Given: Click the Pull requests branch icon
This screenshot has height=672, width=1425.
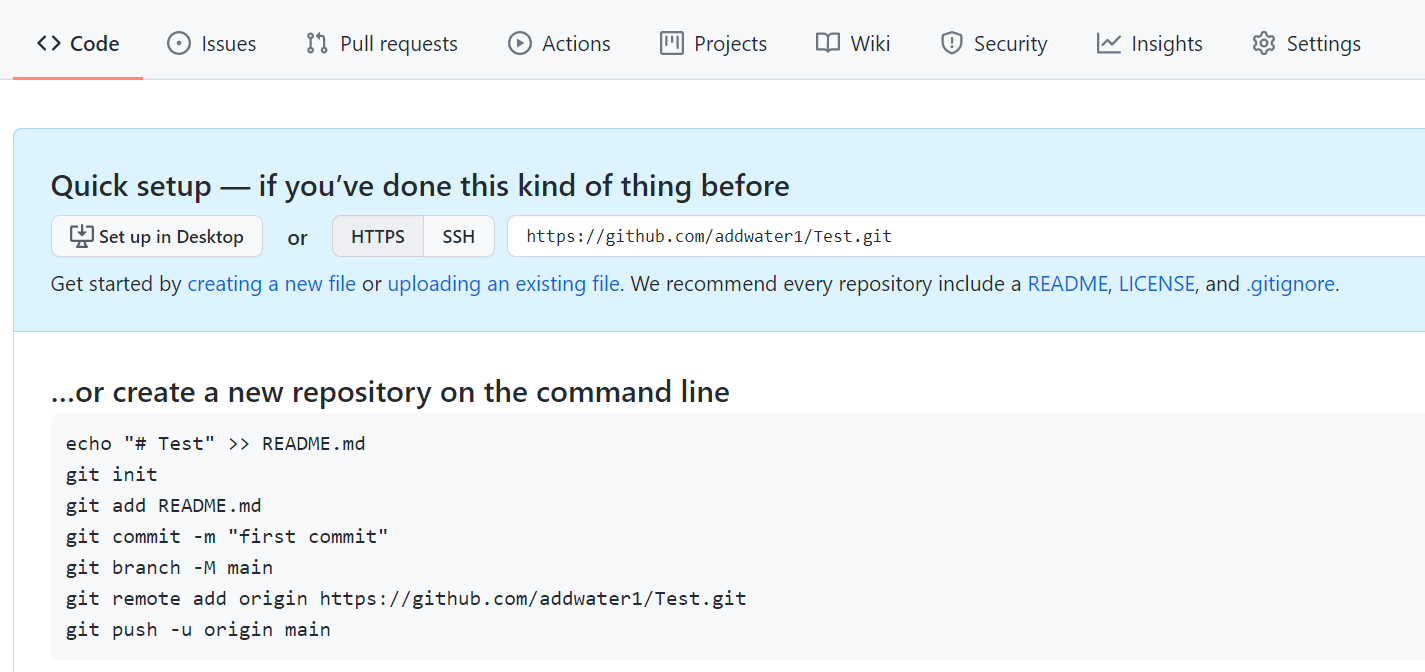Looking at the screenshot, I should point(317,44).
